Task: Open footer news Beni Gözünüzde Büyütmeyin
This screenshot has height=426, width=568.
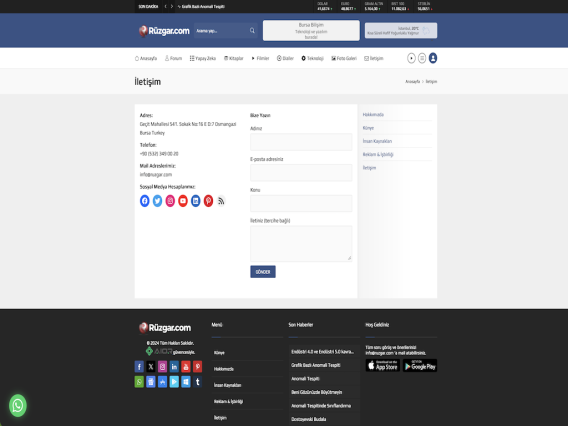Action: (317, 392)
